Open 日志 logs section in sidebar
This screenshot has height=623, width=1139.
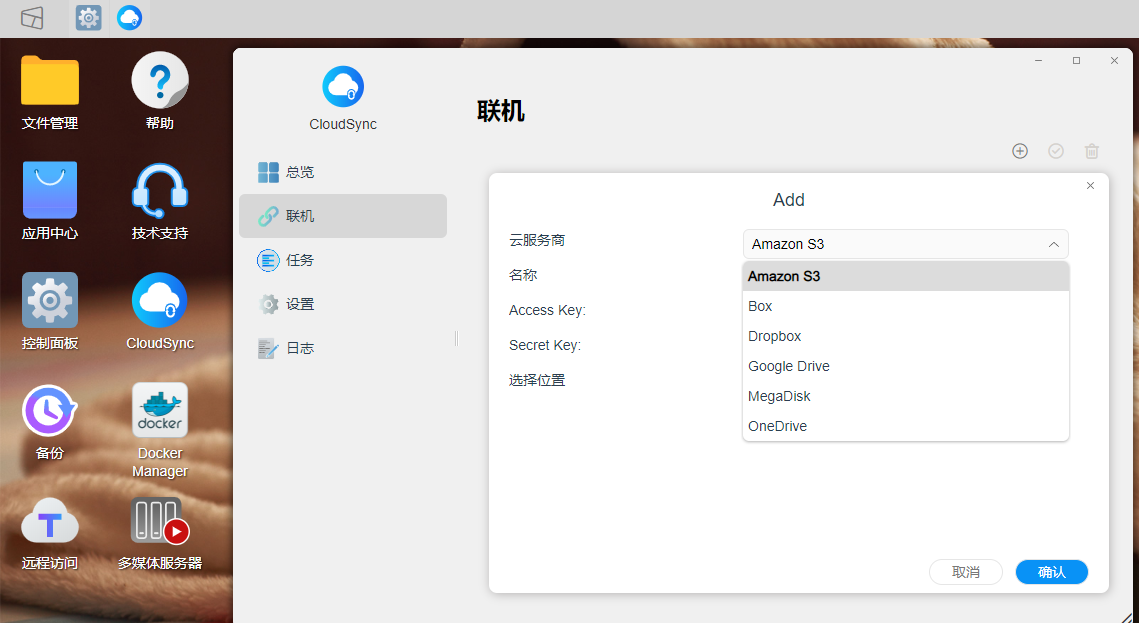[x=343, y=349]
